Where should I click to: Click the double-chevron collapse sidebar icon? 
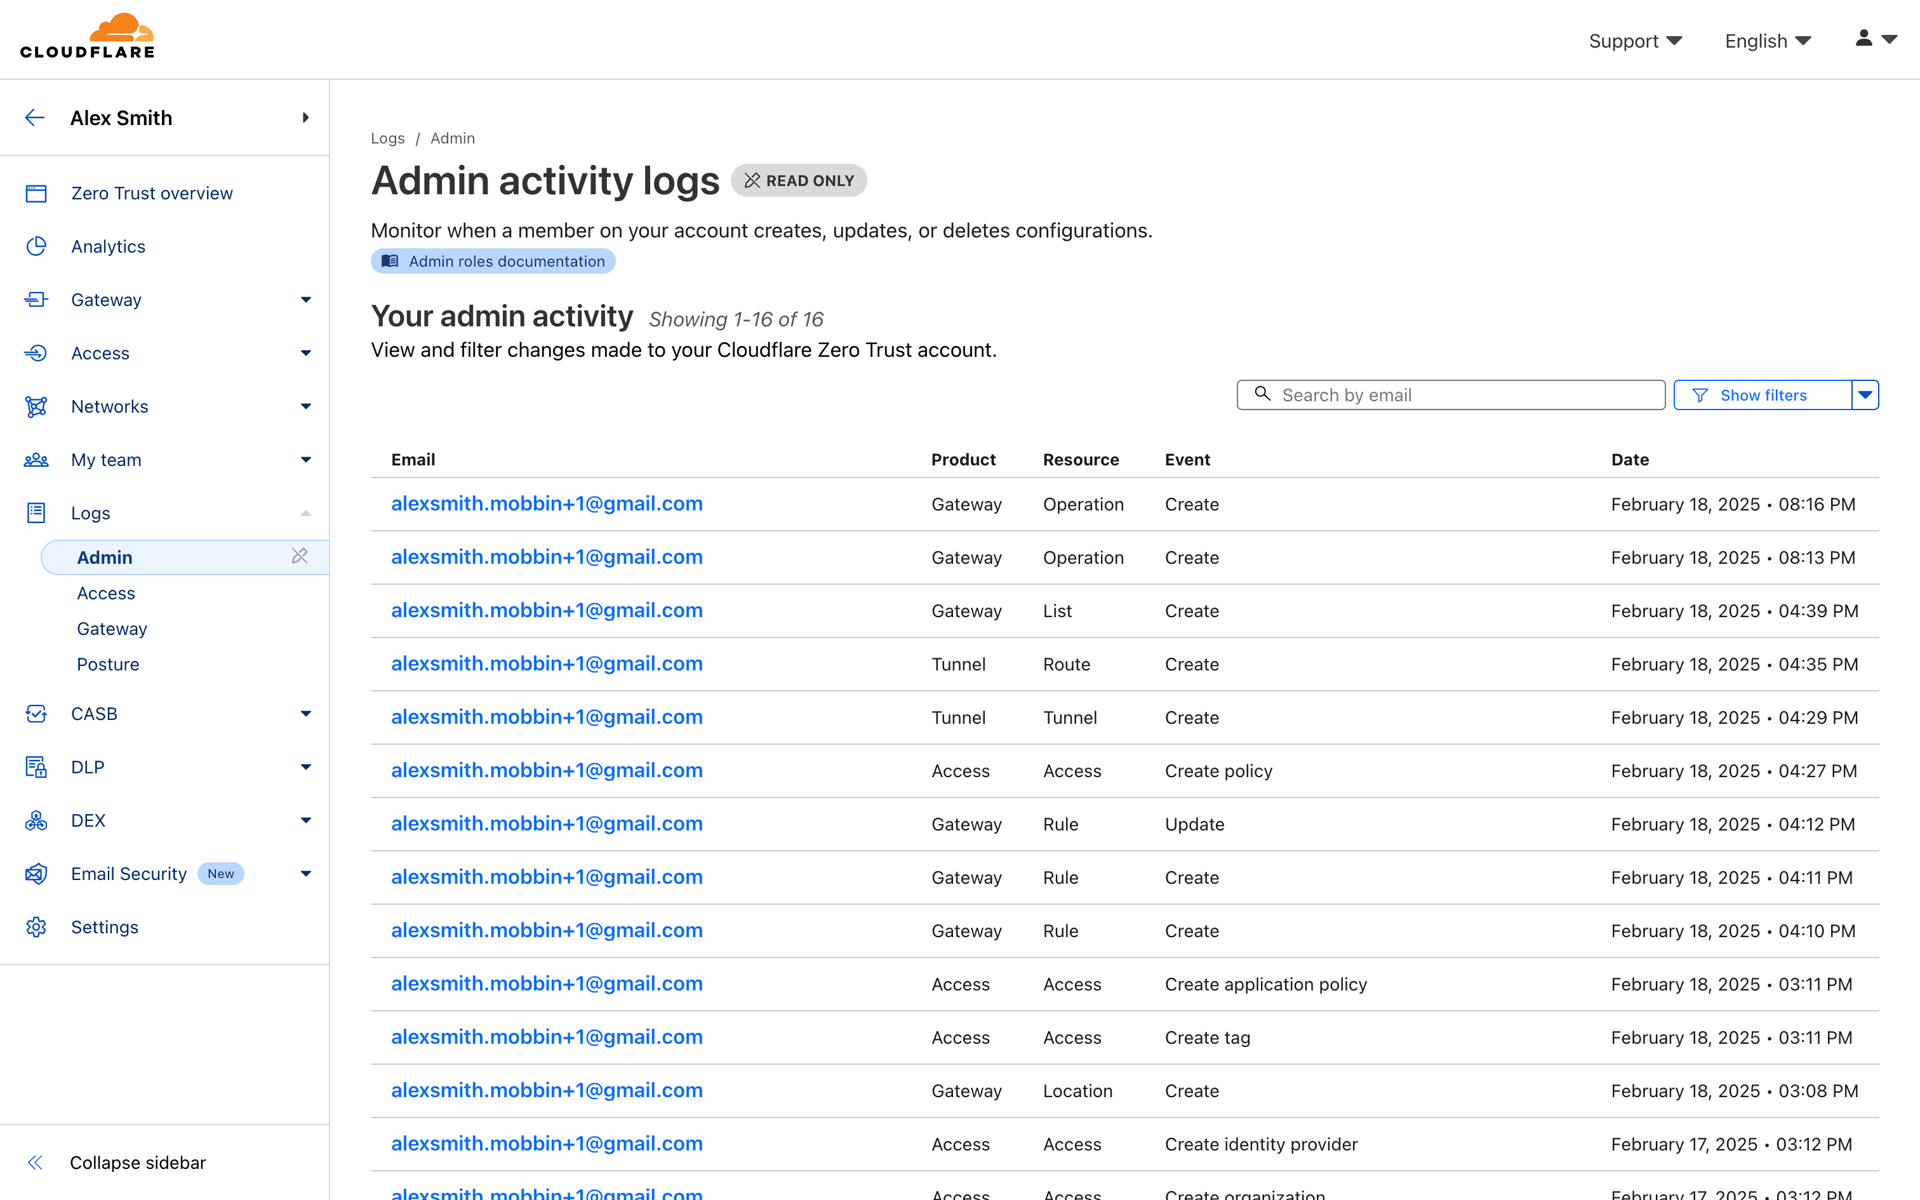click(x=35, y=1162)
